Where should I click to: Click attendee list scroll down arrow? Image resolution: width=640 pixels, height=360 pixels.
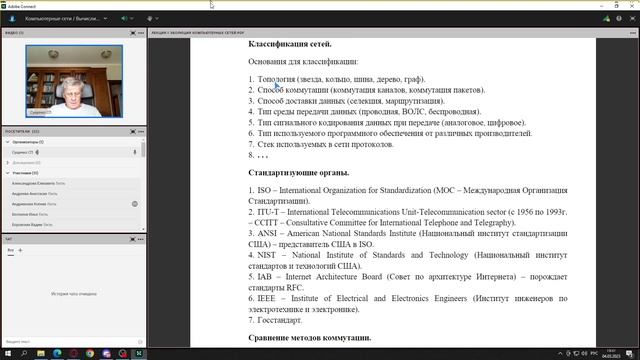[143, 229]
